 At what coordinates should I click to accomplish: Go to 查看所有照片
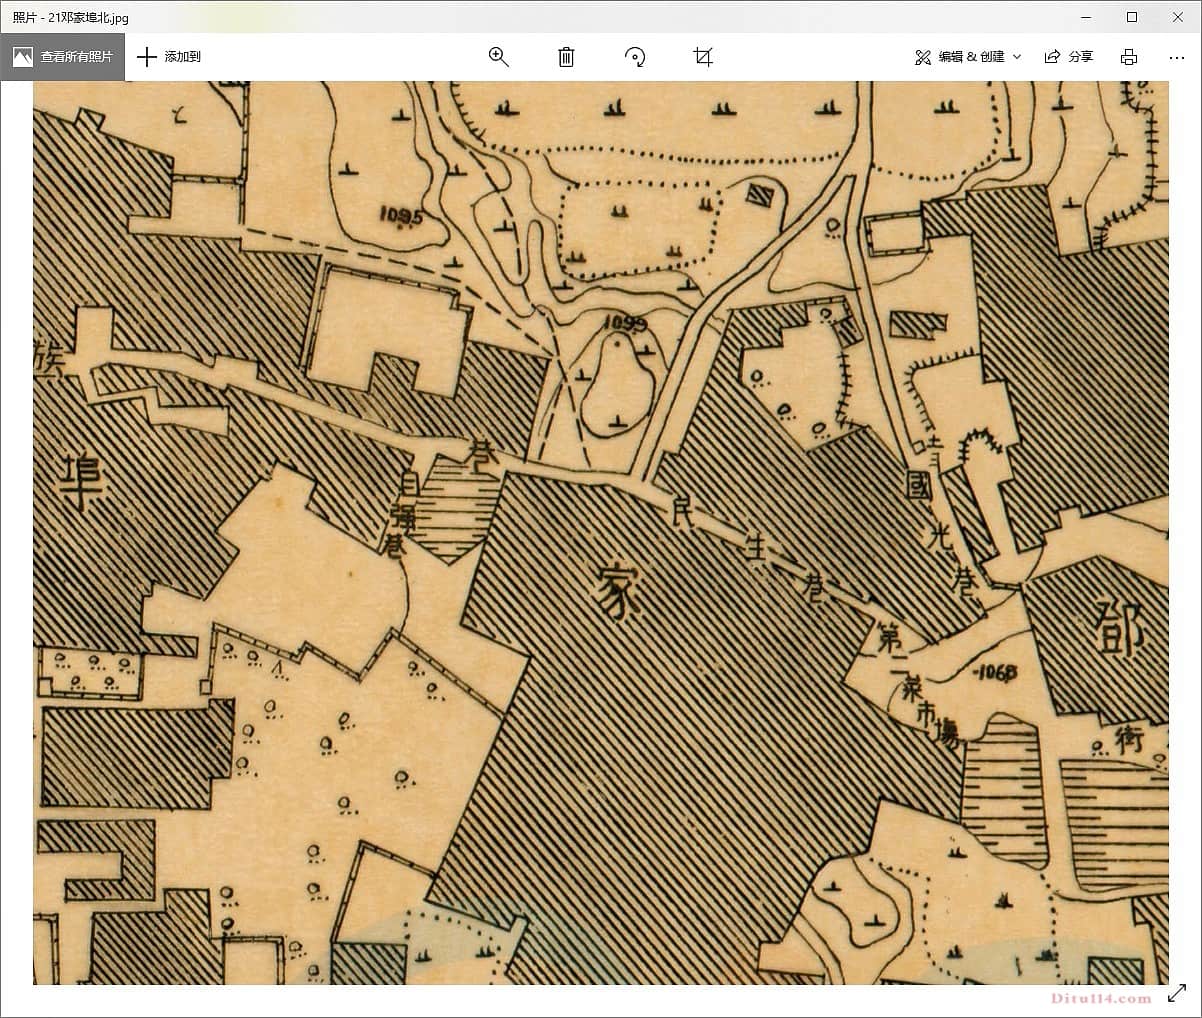(76, 57)
